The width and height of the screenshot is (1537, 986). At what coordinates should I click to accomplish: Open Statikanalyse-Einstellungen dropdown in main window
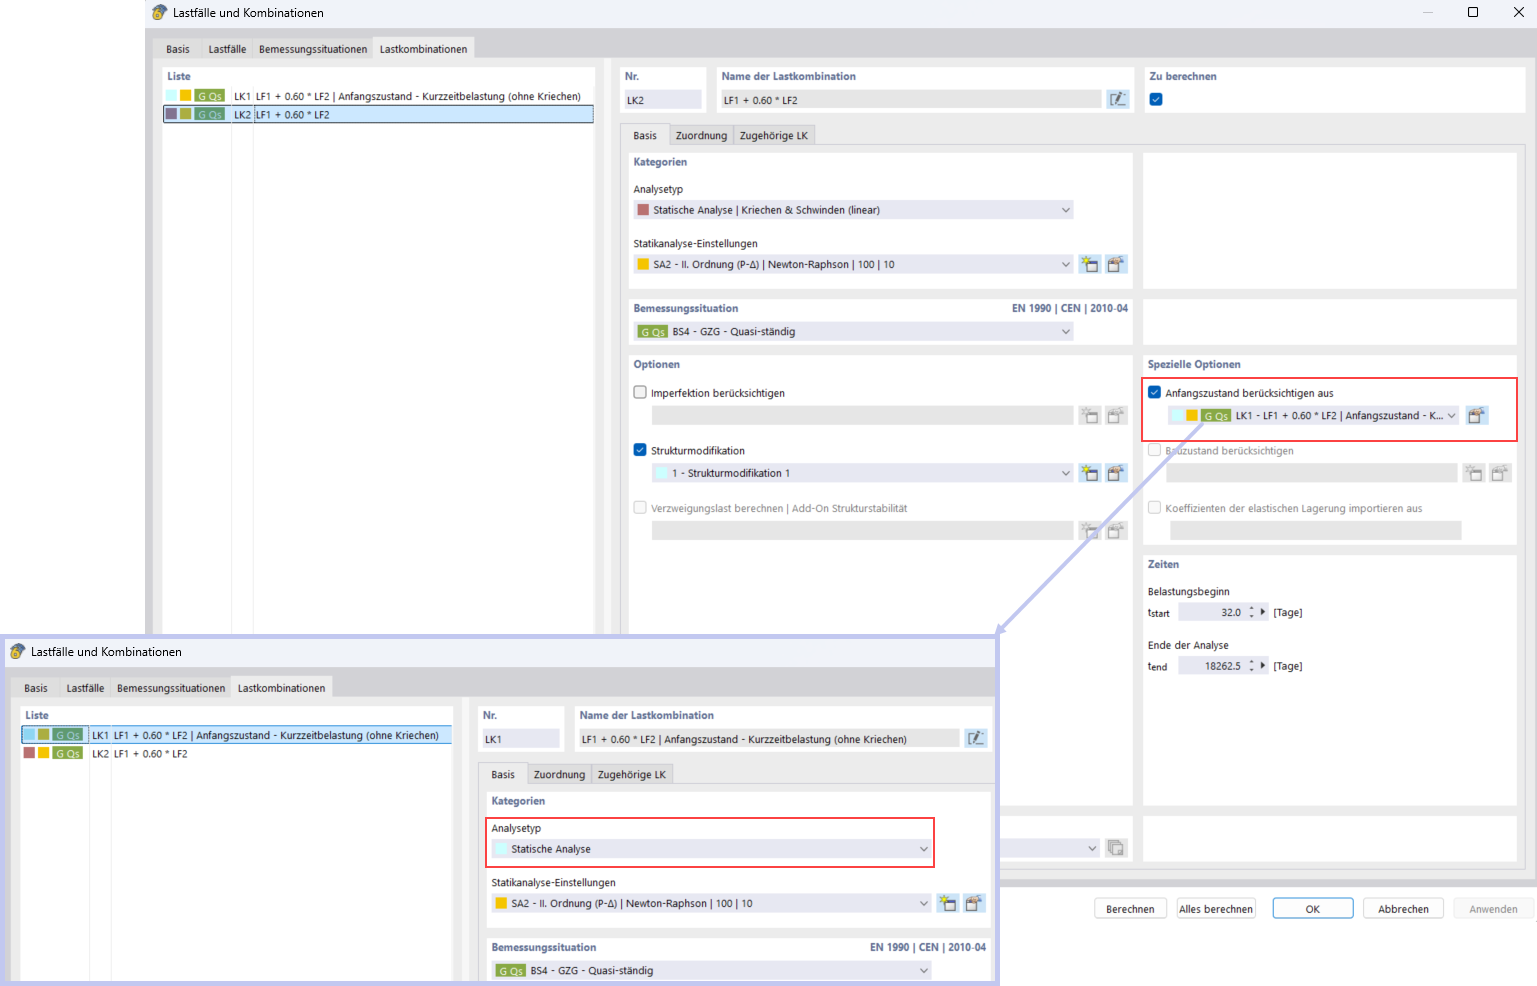[853, 264]
